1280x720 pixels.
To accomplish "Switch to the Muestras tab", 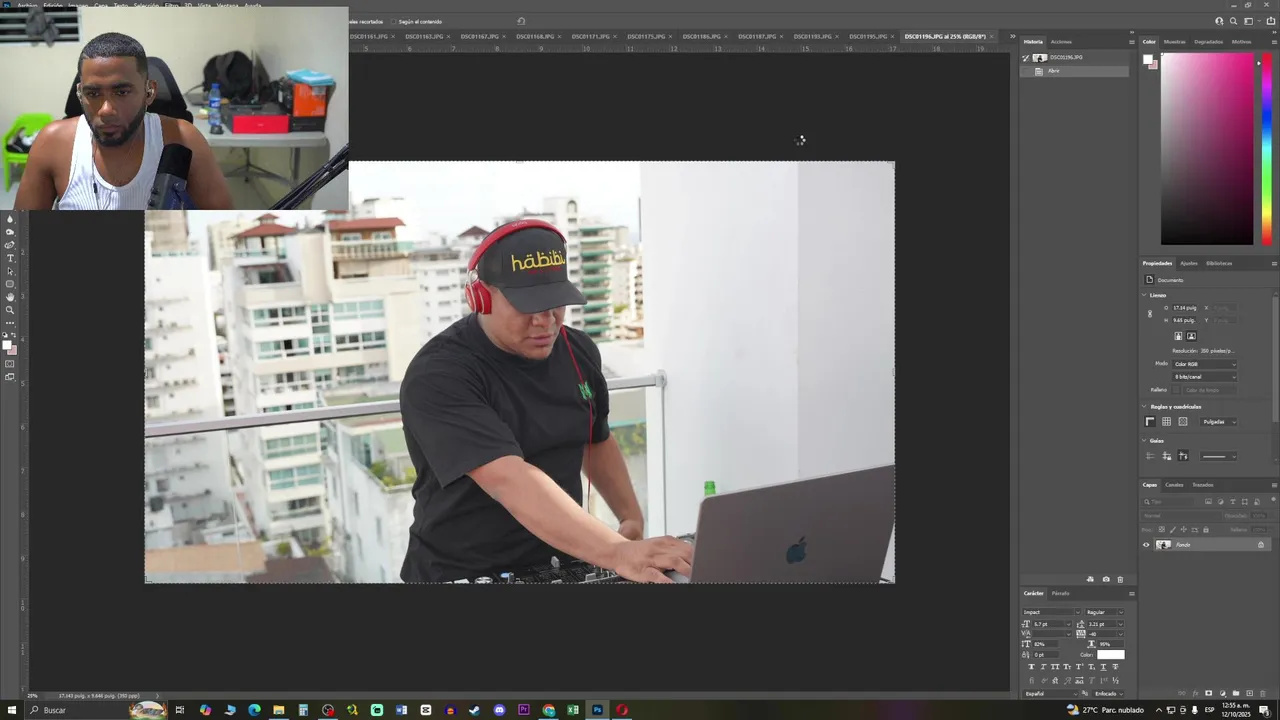I will point(1174,42).
